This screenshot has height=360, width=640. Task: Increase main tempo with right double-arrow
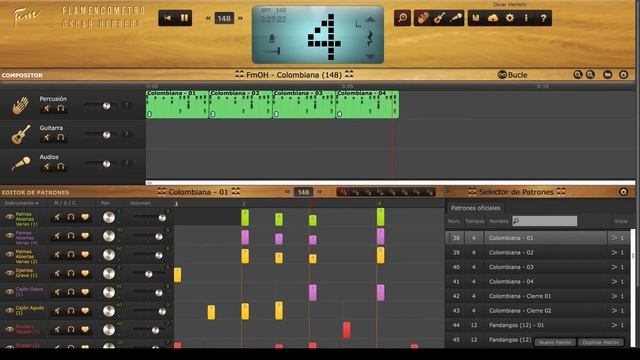240,18
